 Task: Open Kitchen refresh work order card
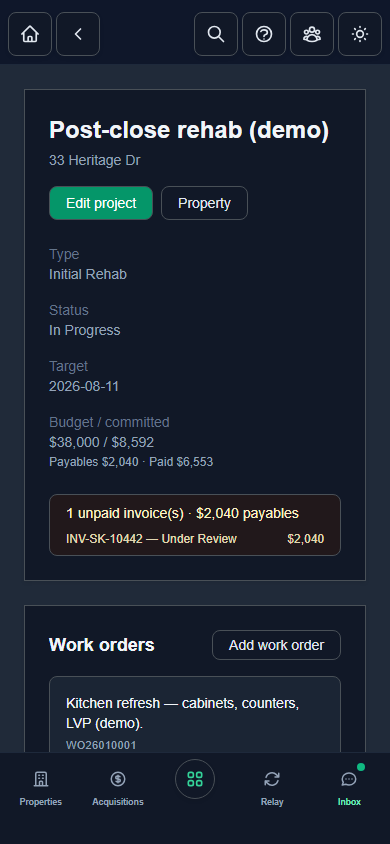click(x=195, y=716)
